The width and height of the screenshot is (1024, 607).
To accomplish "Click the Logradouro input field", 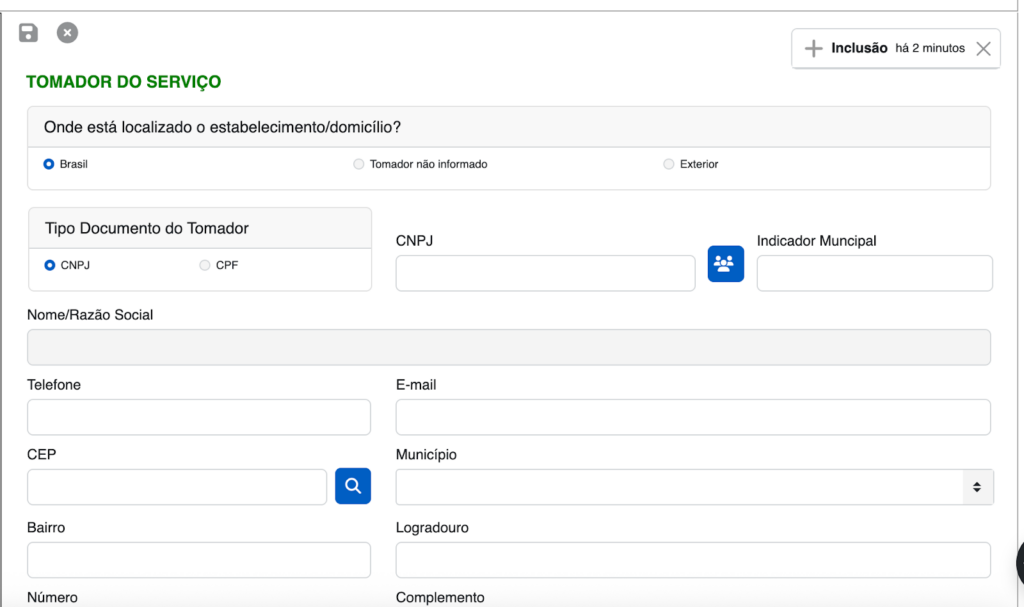I will (693, 560).
